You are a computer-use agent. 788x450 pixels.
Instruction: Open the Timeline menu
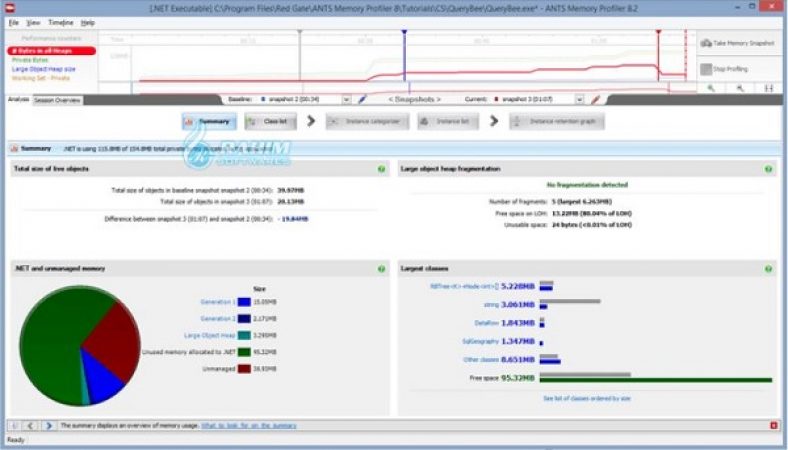click(x=61, y=23)
